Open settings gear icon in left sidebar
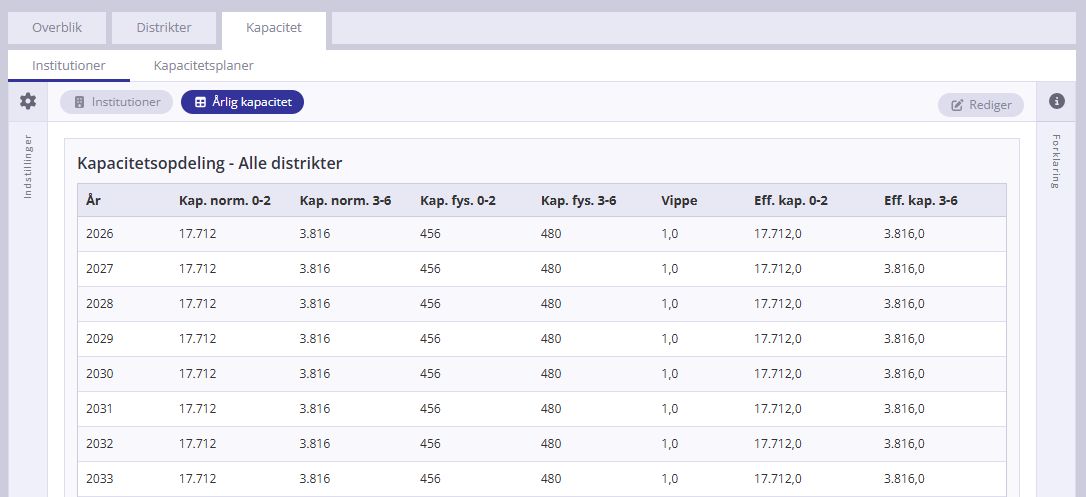 click(x=28, y=101)
